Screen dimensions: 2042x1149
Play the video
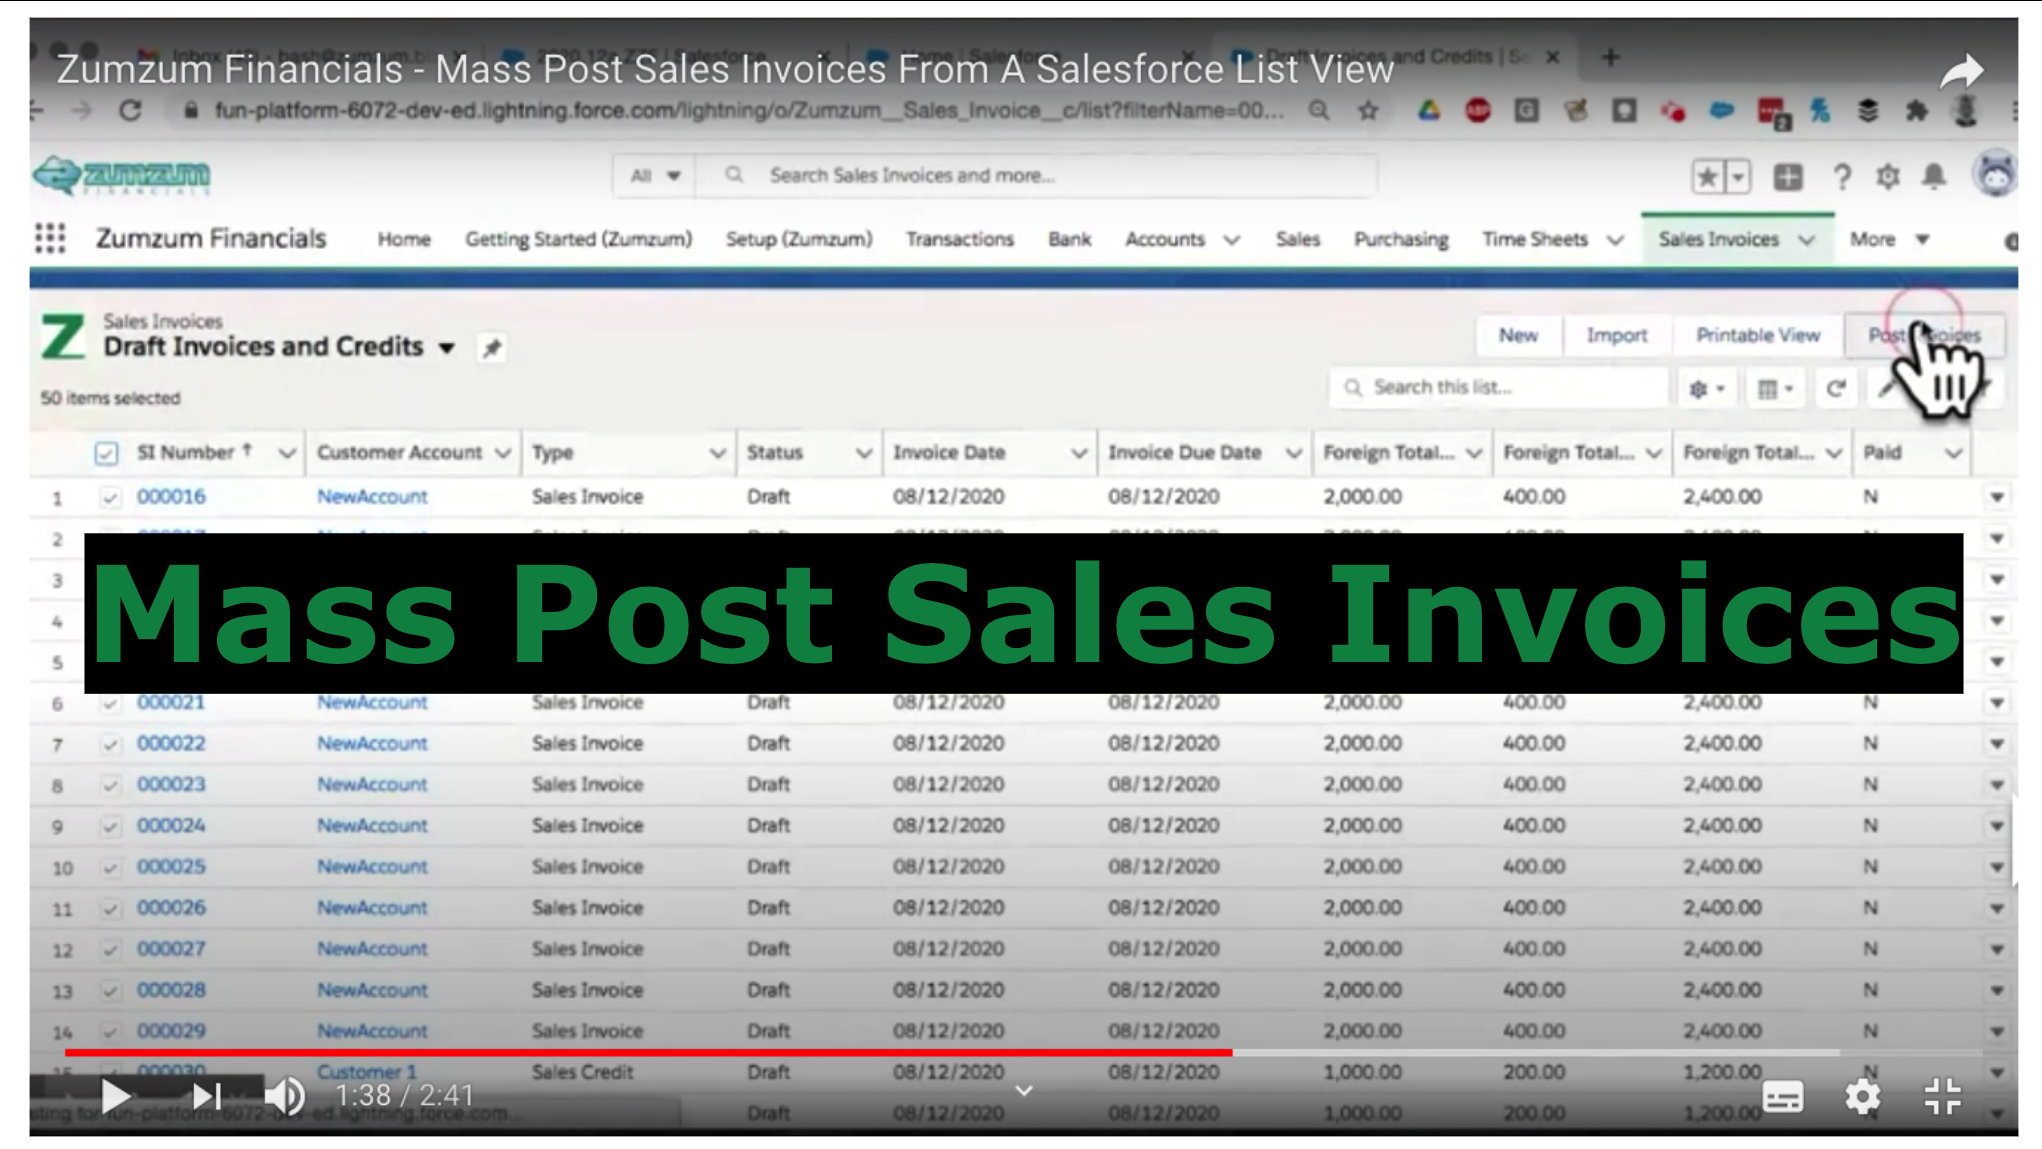coord(115,1096)
